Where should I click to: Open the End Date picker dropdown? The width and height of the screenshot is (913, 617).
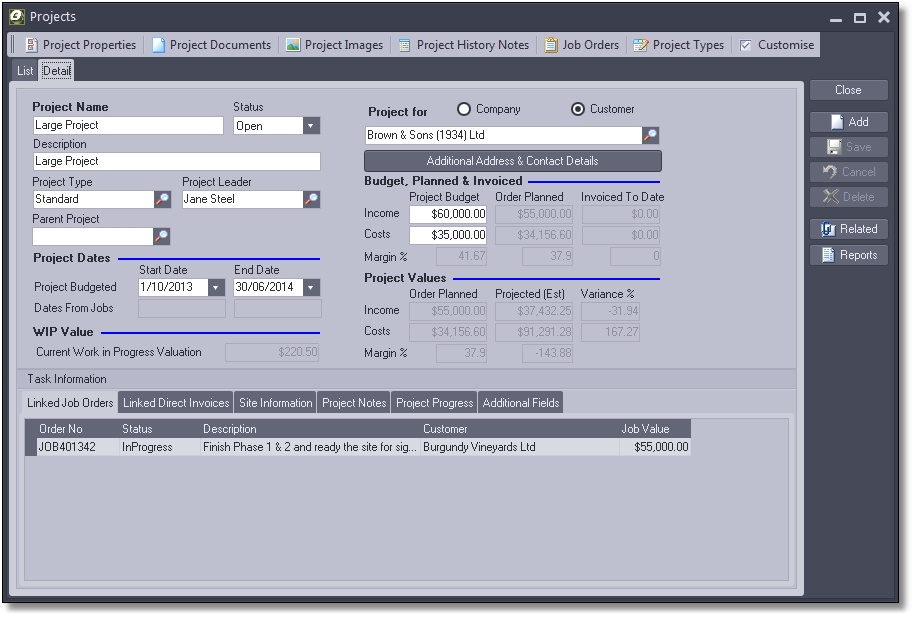click(311, 288)
